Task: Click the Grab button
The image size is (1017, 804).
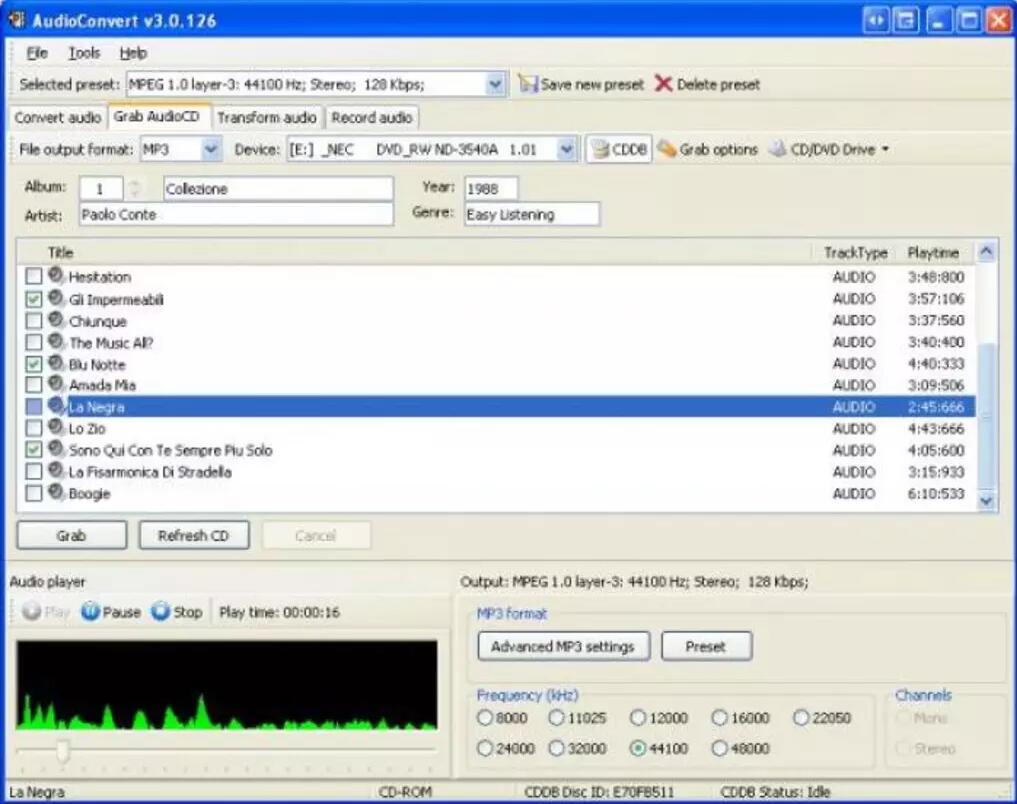Action: click(x=71, y=536)
